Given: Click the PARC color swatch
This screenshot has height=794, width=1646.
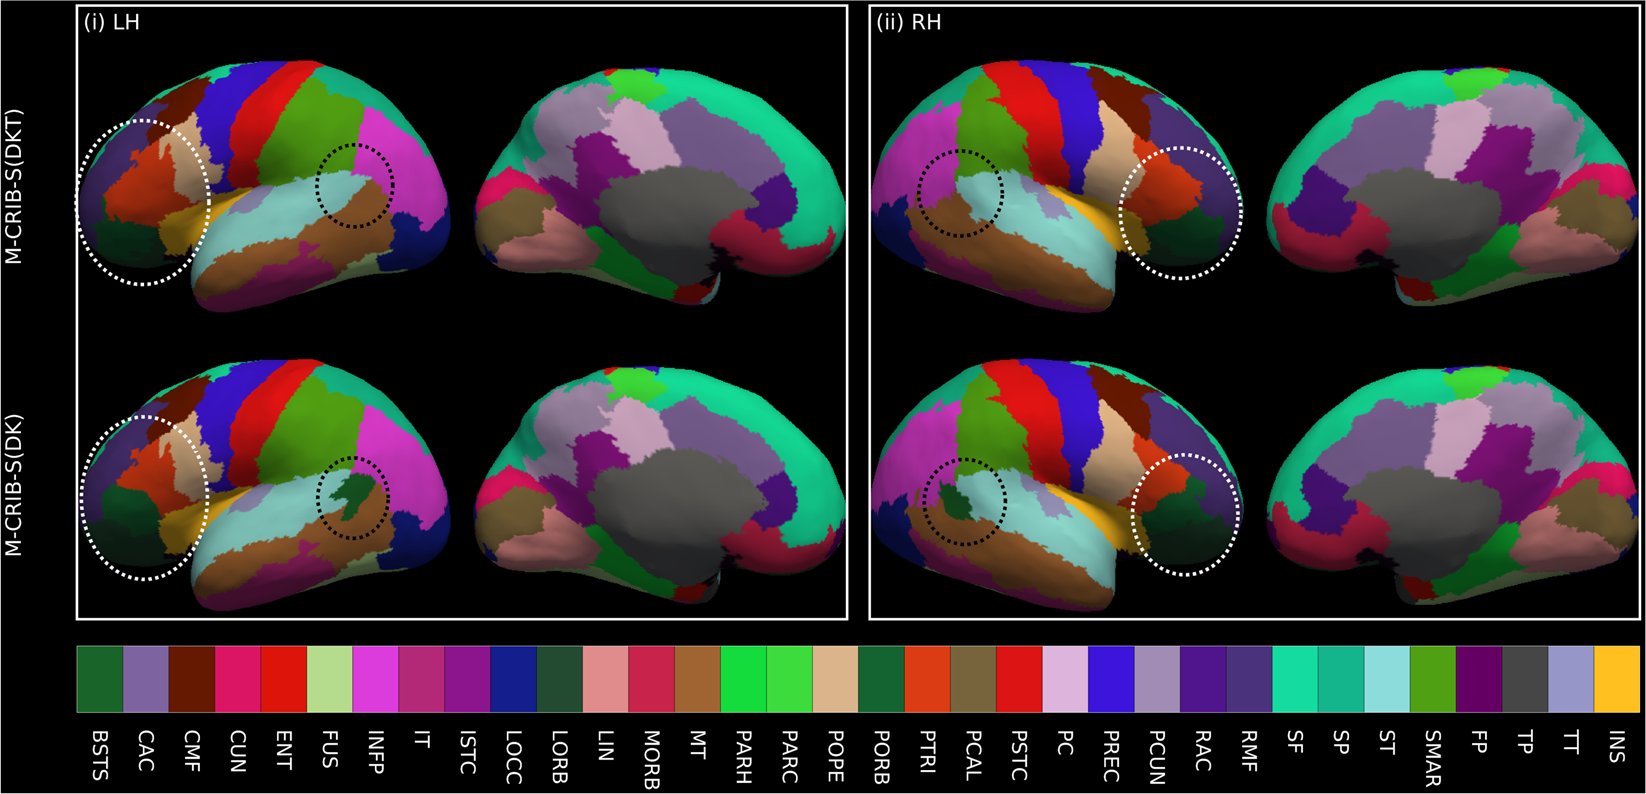Looking at the screenshot, I should [x=790, y=679].
